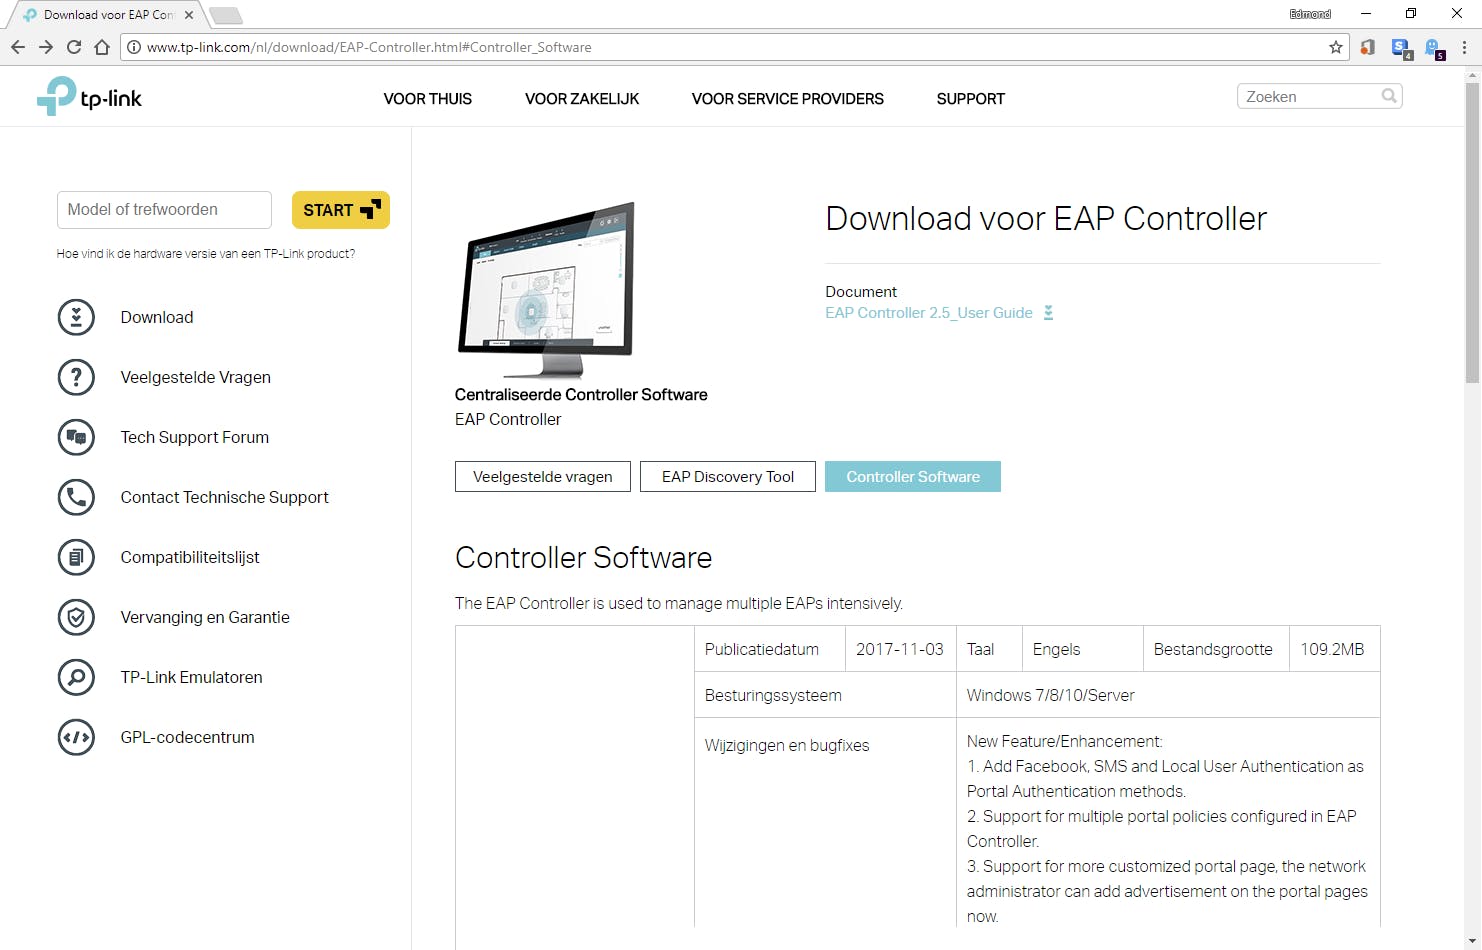Open the EAP Controller 2.5_User Guide link

(929, 313)
